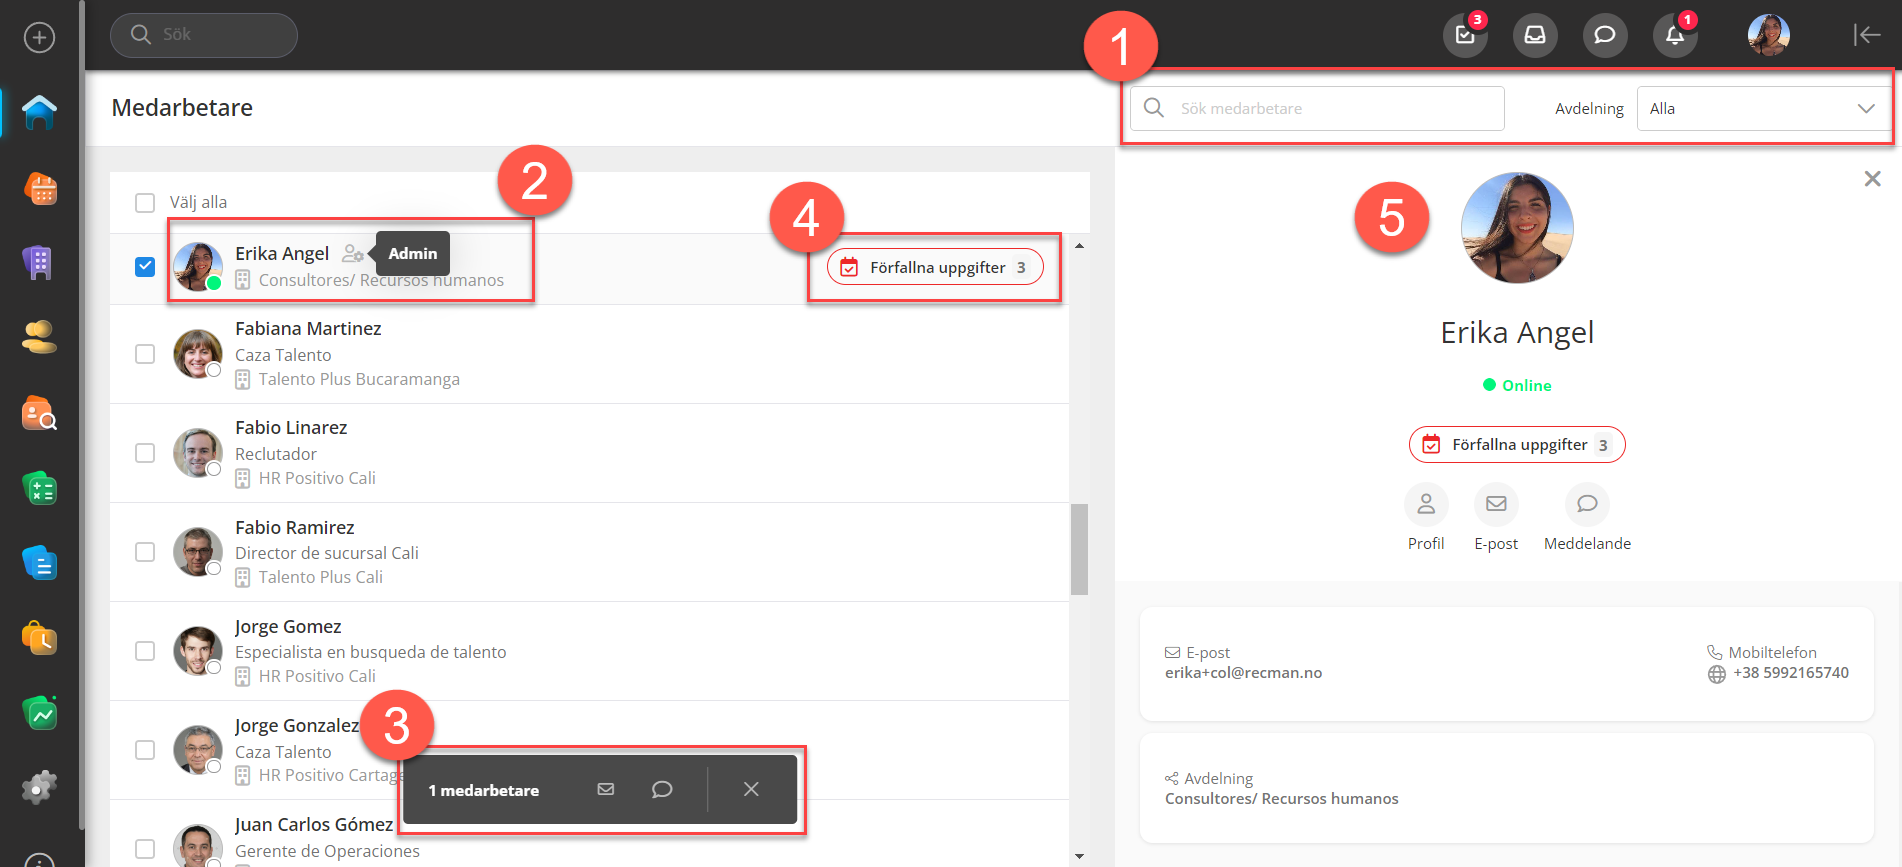The height and width of the screenshot is (867, 1902).
Task: Click the Meddelande icon in employee panel
Action: point(1587,505)
